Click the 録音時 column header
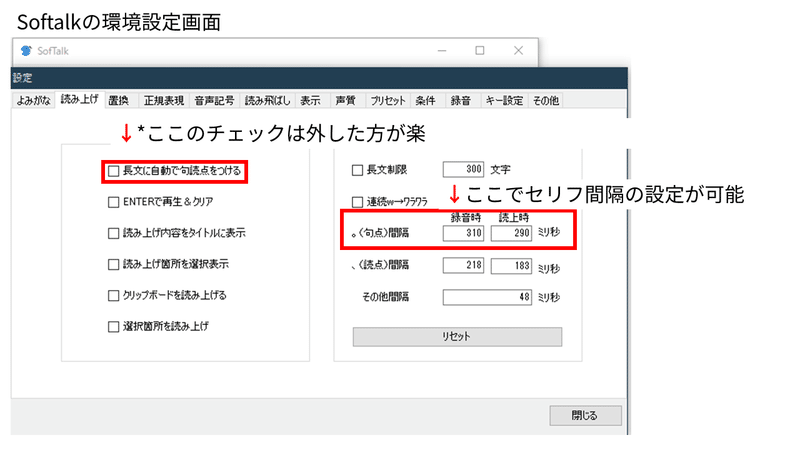Screen dimensions: 800x450 tap(466, 218)
